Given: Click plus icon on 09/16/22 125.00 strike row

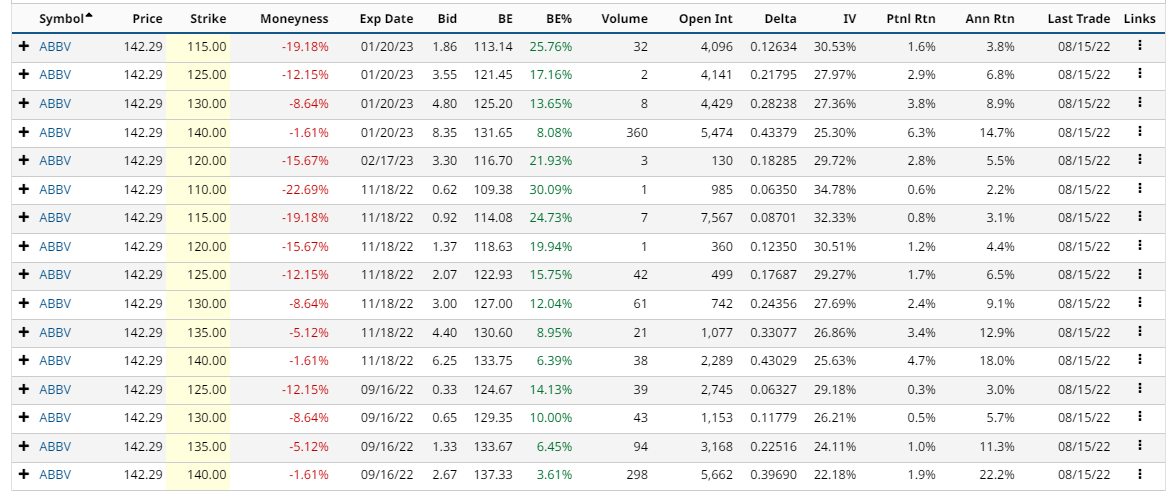Looking at the screenshot, I should 23,389.
